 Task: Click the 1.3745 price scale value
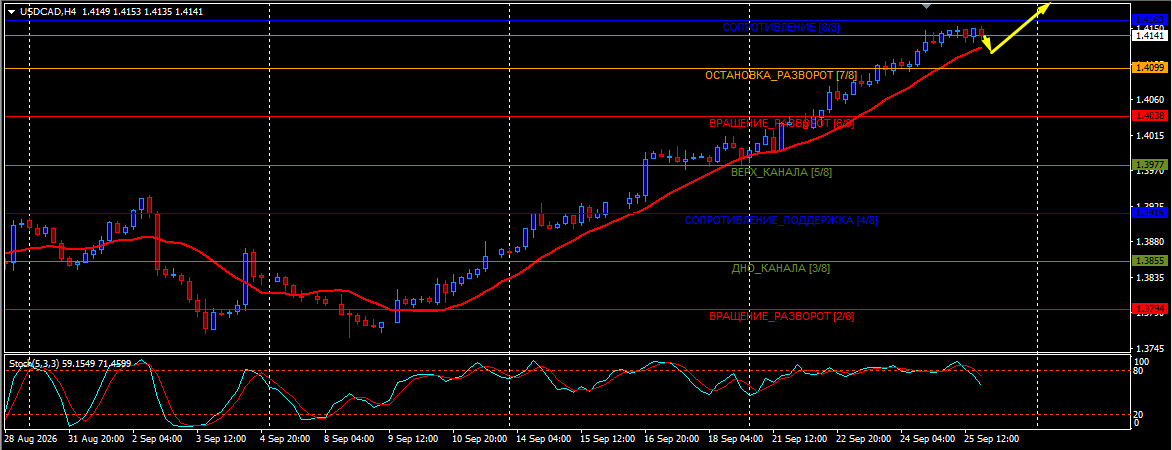[1150, 349]
